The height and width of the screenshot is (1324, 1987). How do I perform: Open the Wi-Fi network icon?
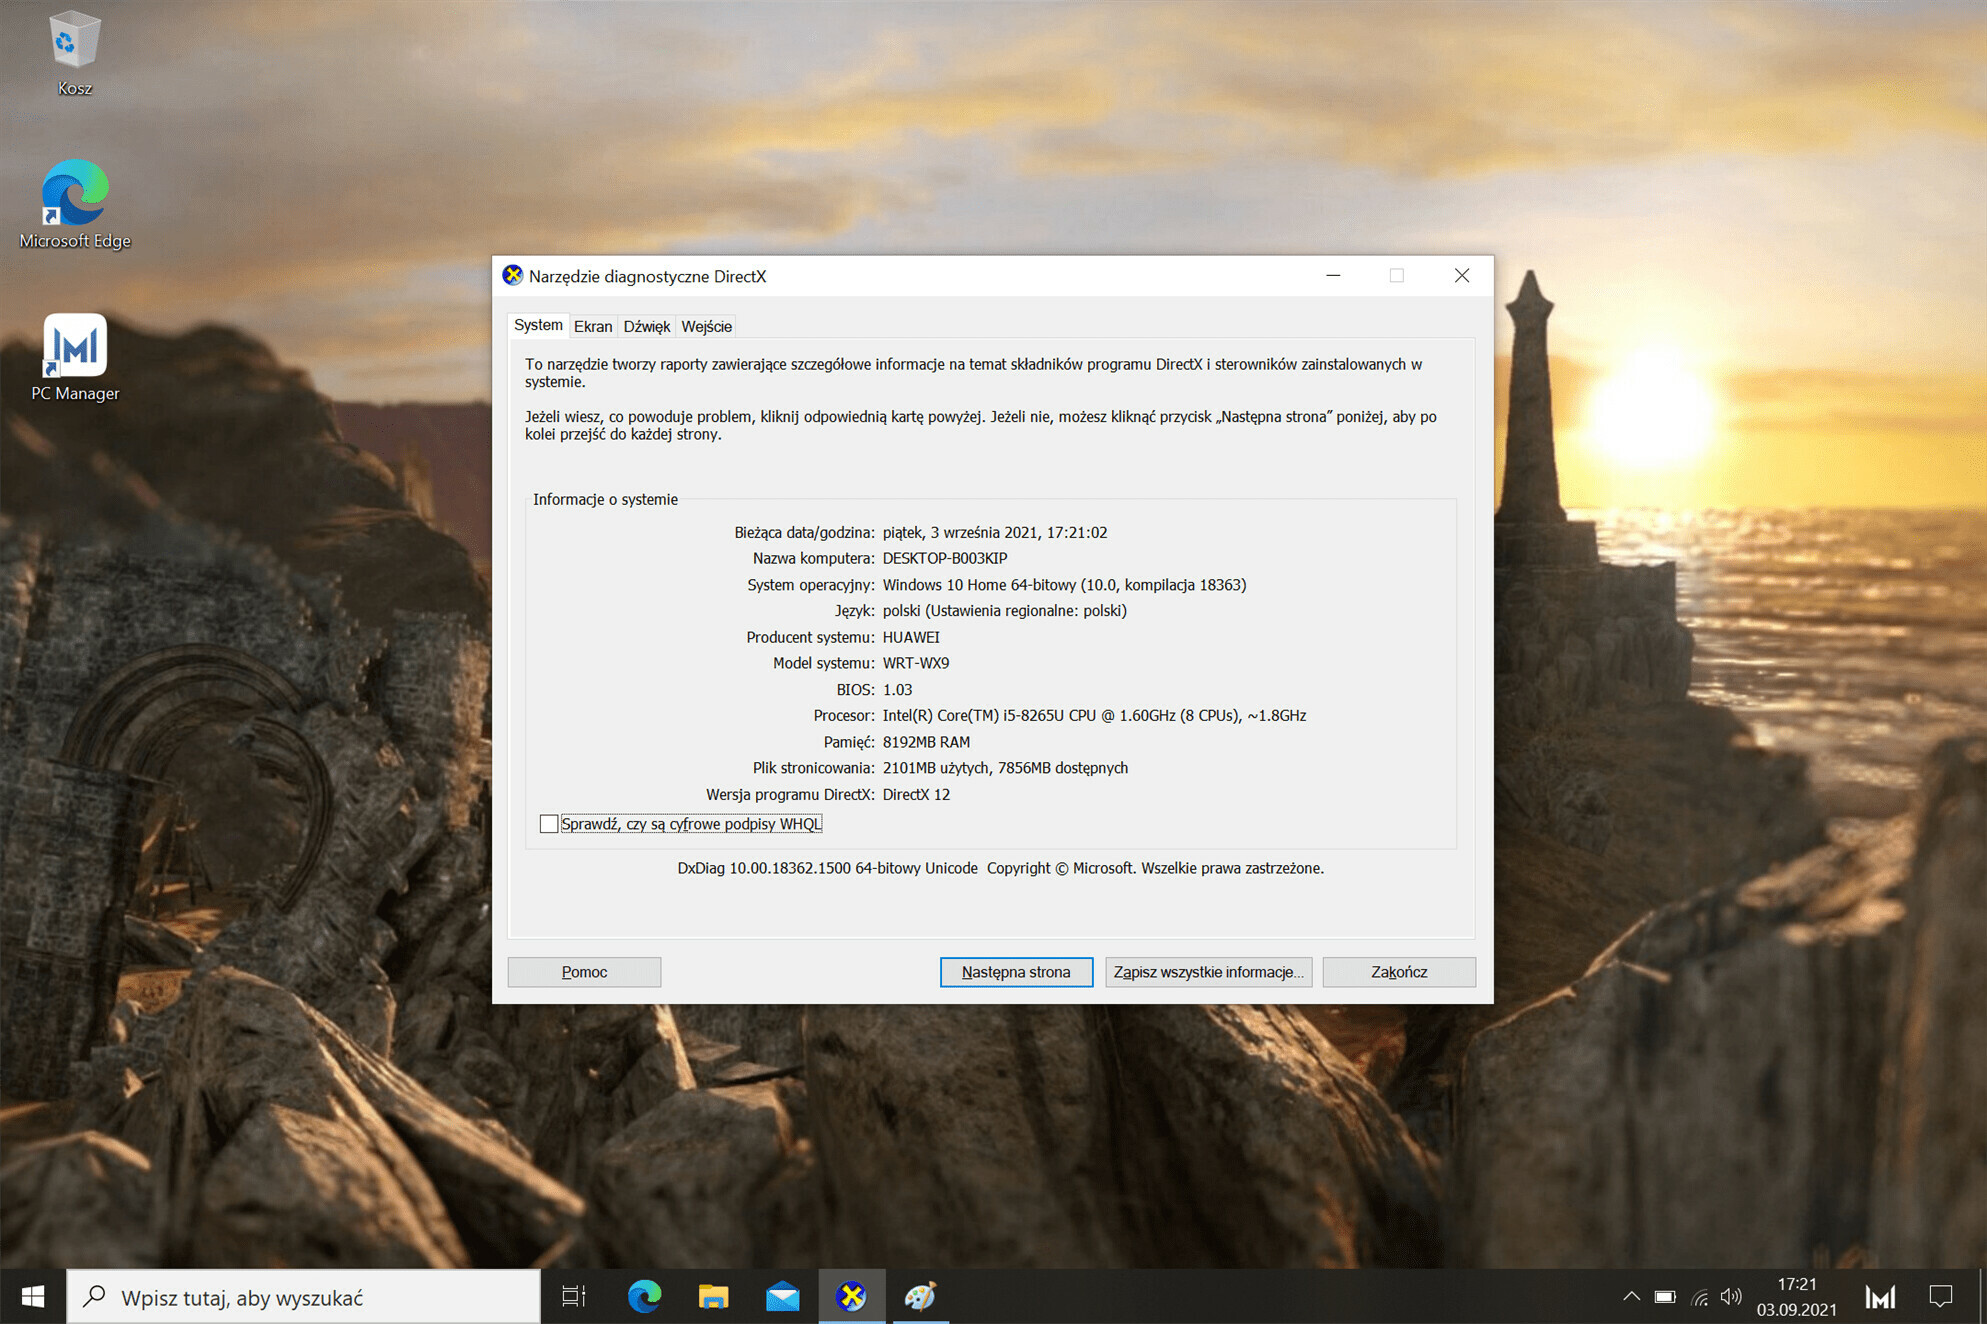(1699, 1297)
